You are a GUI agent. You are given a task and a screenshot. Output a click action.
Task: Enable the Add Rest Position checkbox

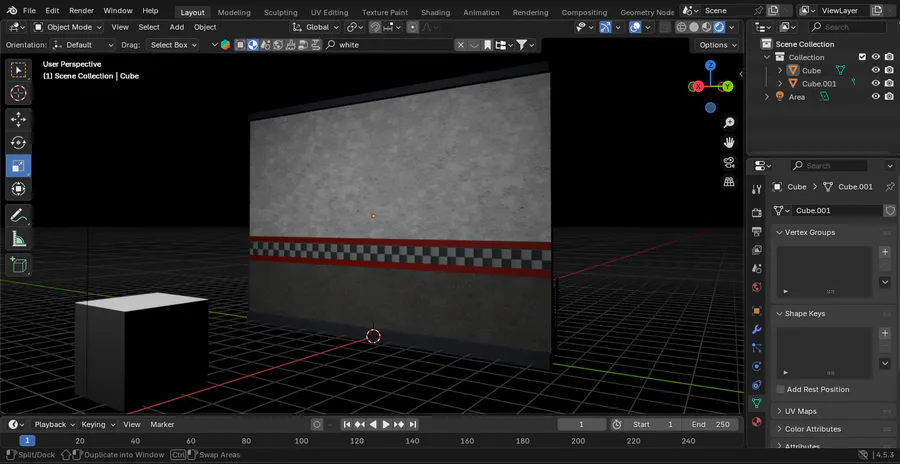[x=781, y=389]
